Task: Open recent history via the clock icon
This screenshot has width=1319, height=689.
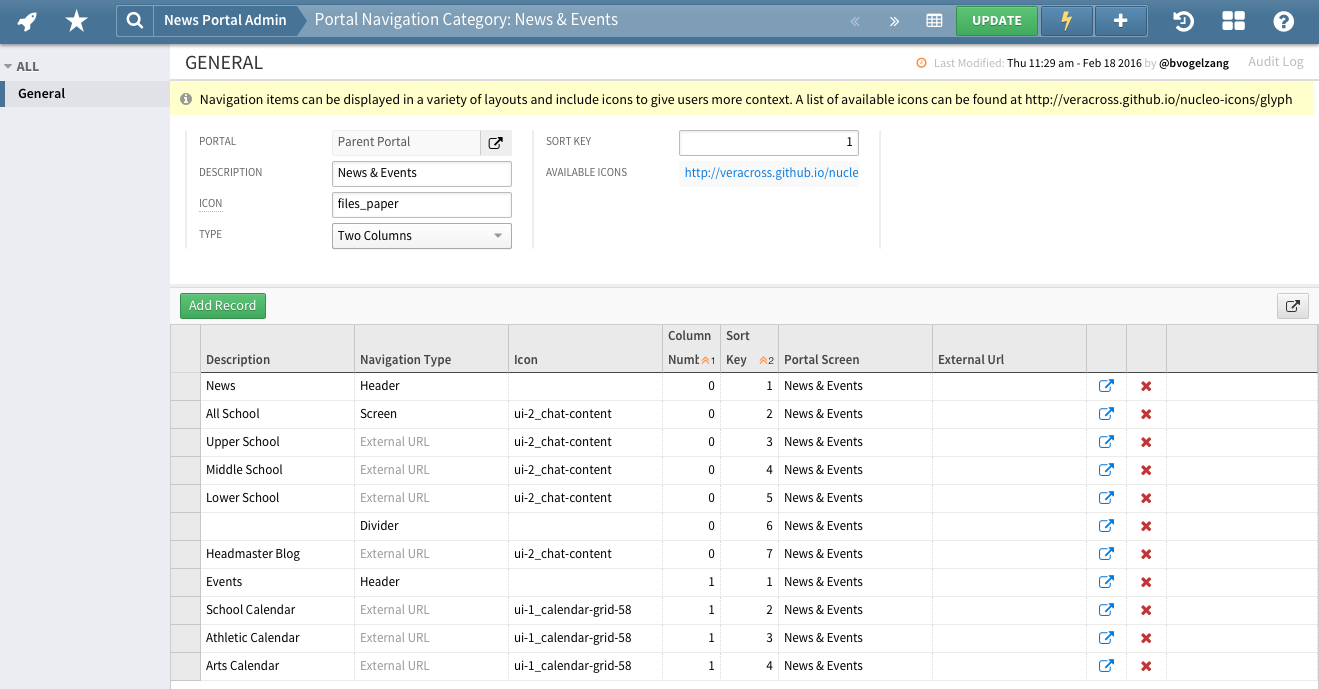Action: tap(1184, 20)
